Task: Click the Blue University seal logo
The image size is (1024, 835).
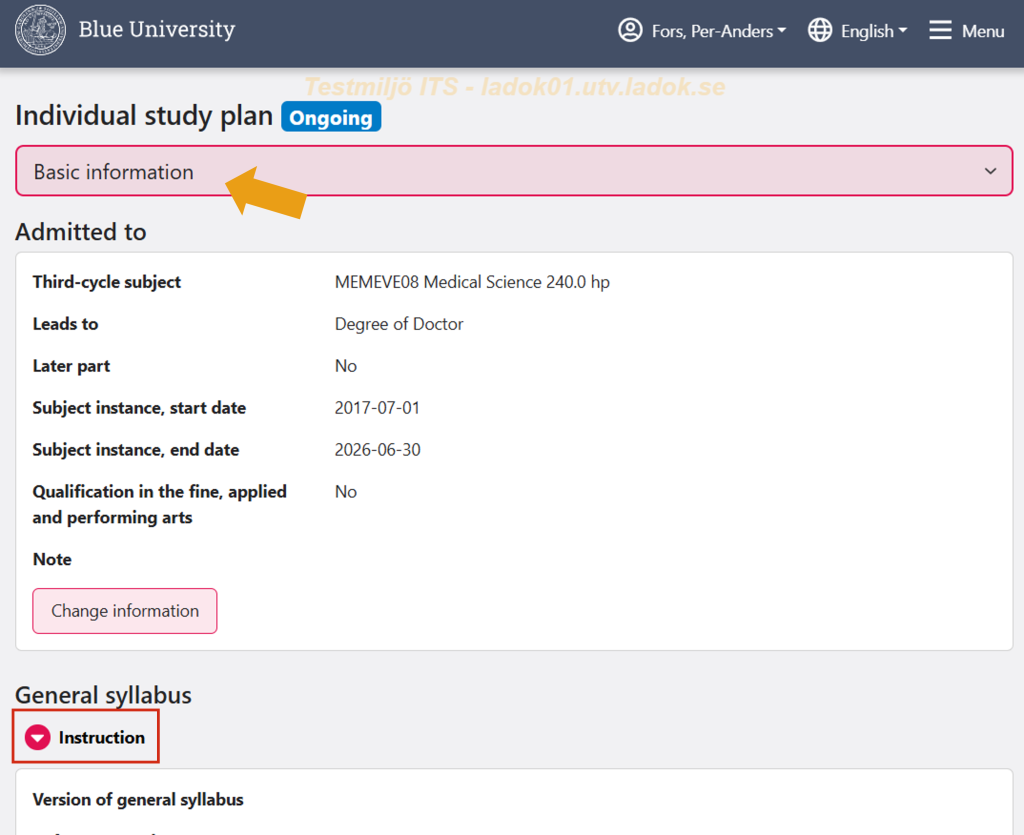Action: (x=40, y=30)
